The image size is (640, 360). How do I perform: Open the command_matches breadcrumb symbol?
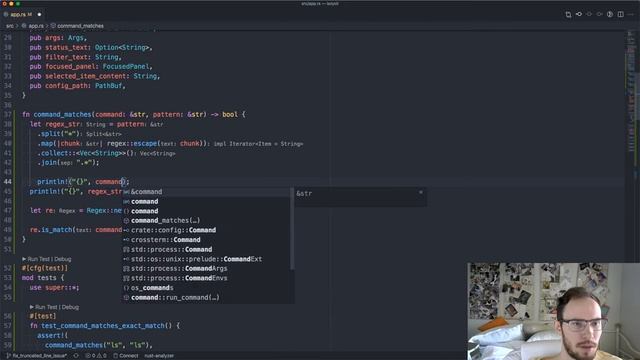[80, 26]
